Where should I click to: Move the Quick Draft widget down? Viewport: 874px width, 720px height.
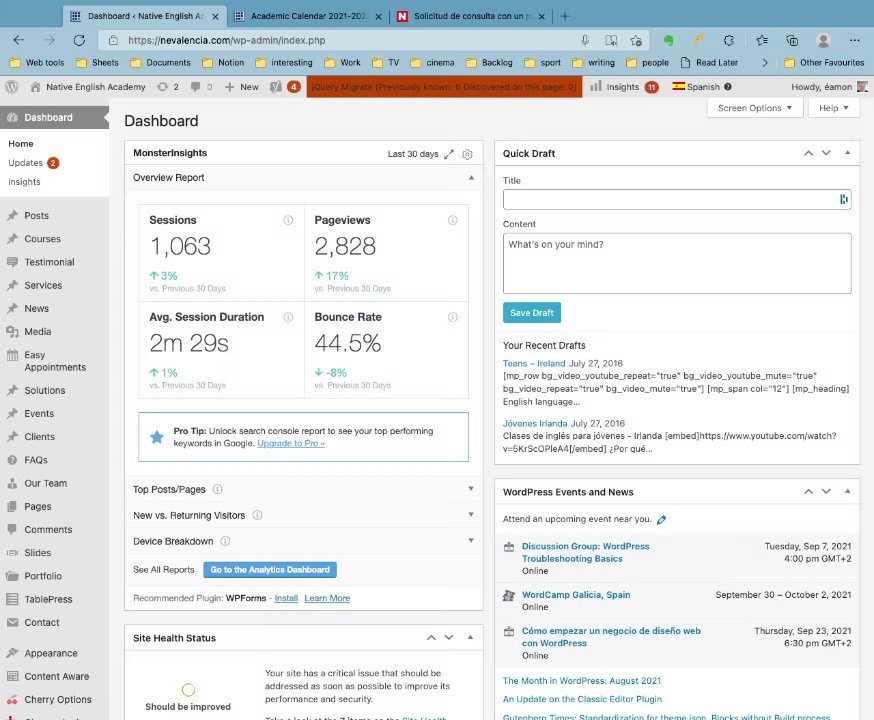click(x=826, y=153)
